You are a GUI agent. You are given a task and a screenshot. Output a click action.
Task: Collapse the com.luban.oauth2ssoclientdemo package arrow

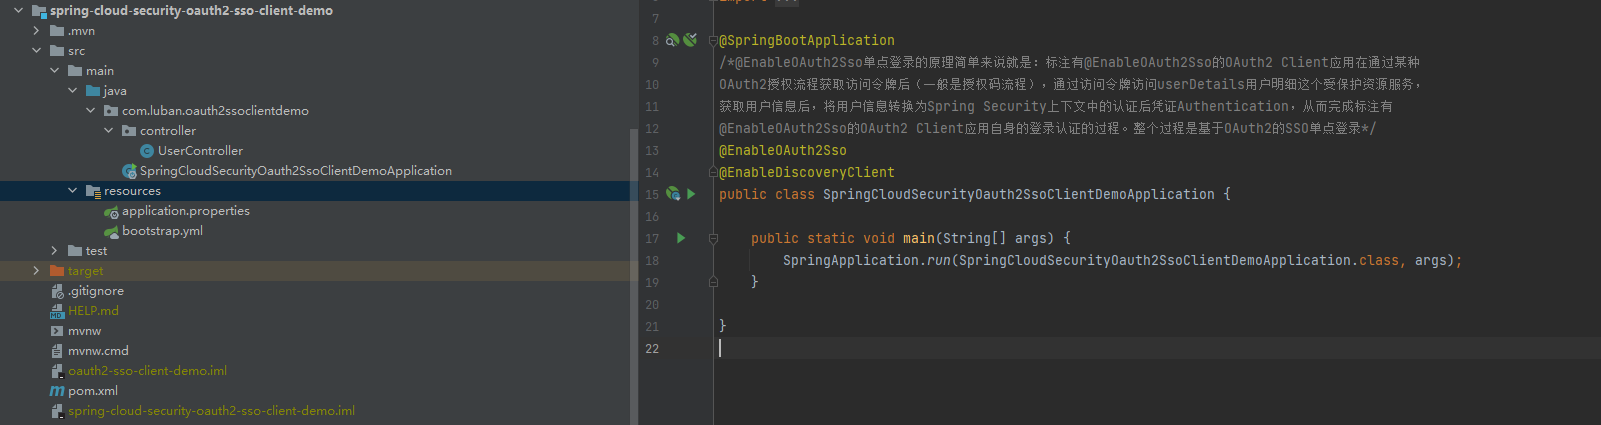point(91,111)
